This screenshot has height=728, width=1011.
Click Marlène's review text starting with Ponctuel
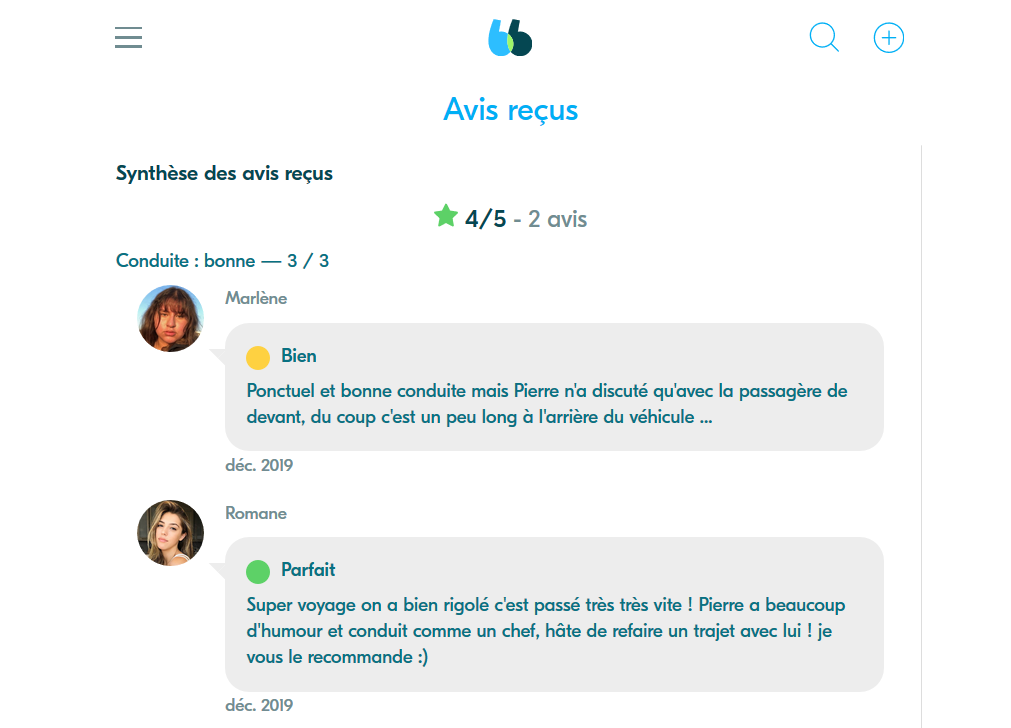546,403
